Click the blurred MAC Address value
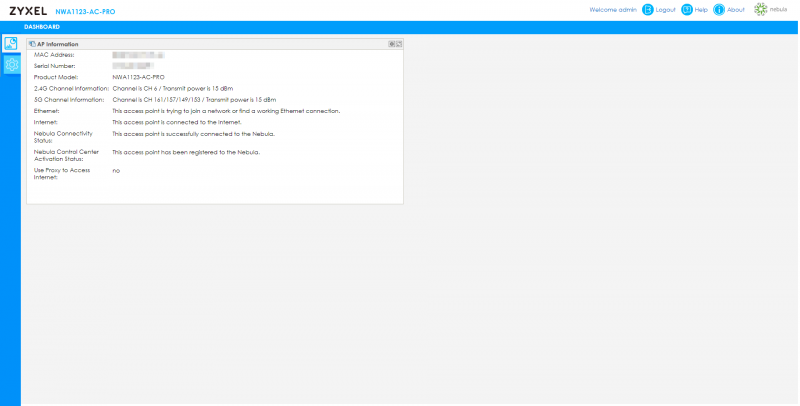This screenshot has height=406, width=800. [x=138, y=55]
